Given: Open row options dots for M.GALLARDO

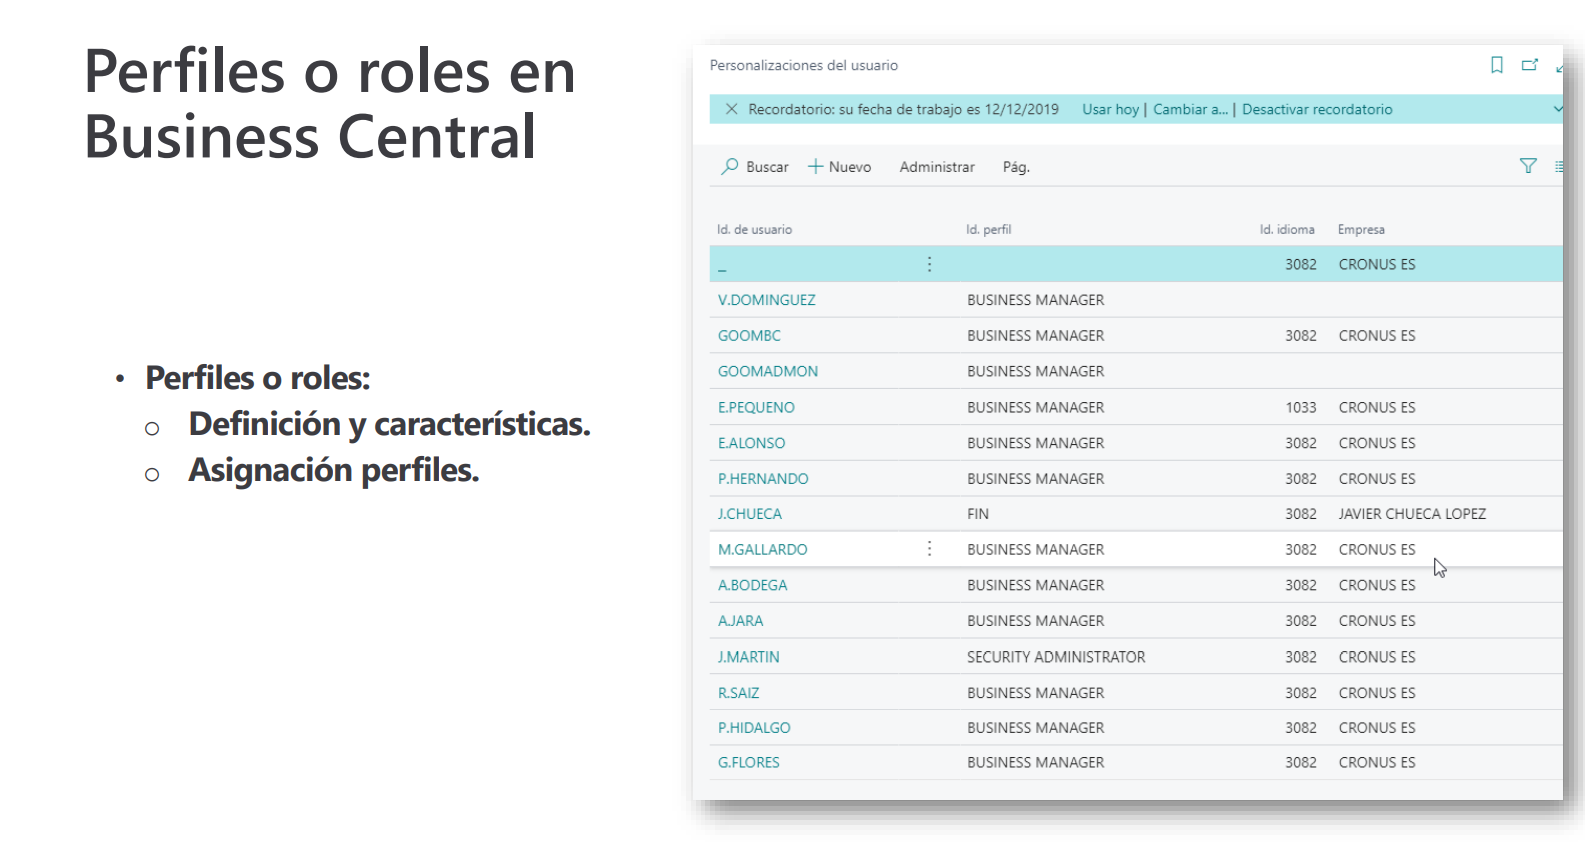Looking at the screenshot, I should 929,549.
